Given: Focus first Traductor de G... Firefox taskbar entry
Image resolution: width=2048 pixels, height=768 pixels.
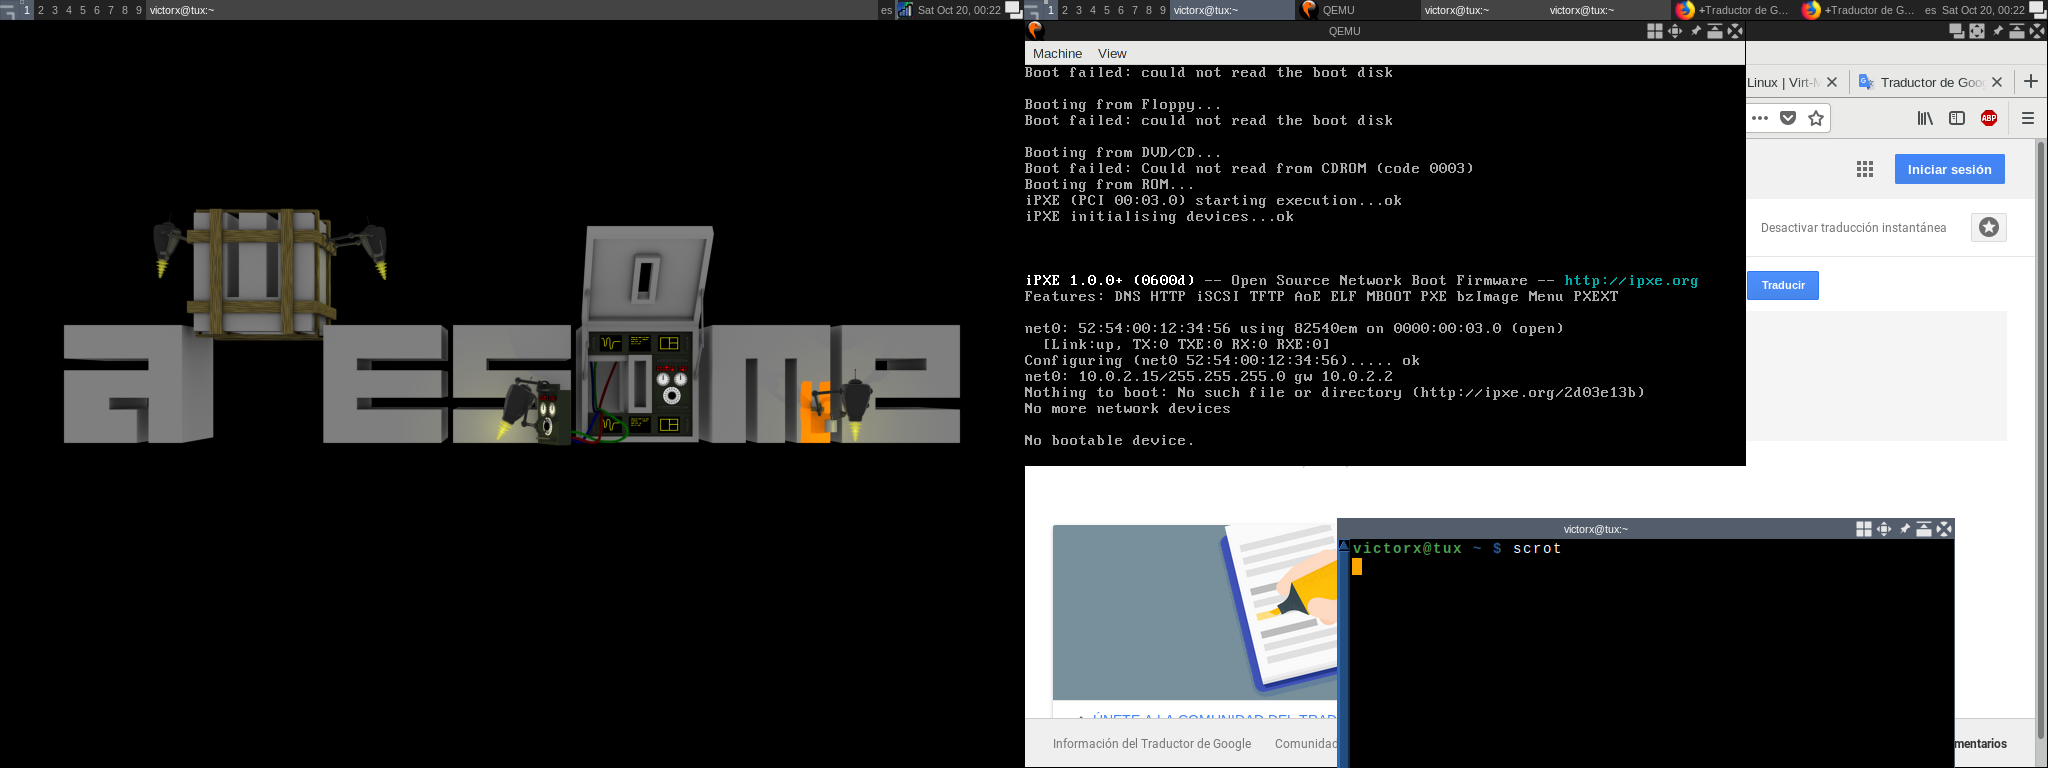Looking at the screenshot, I should click(1733, 10).
